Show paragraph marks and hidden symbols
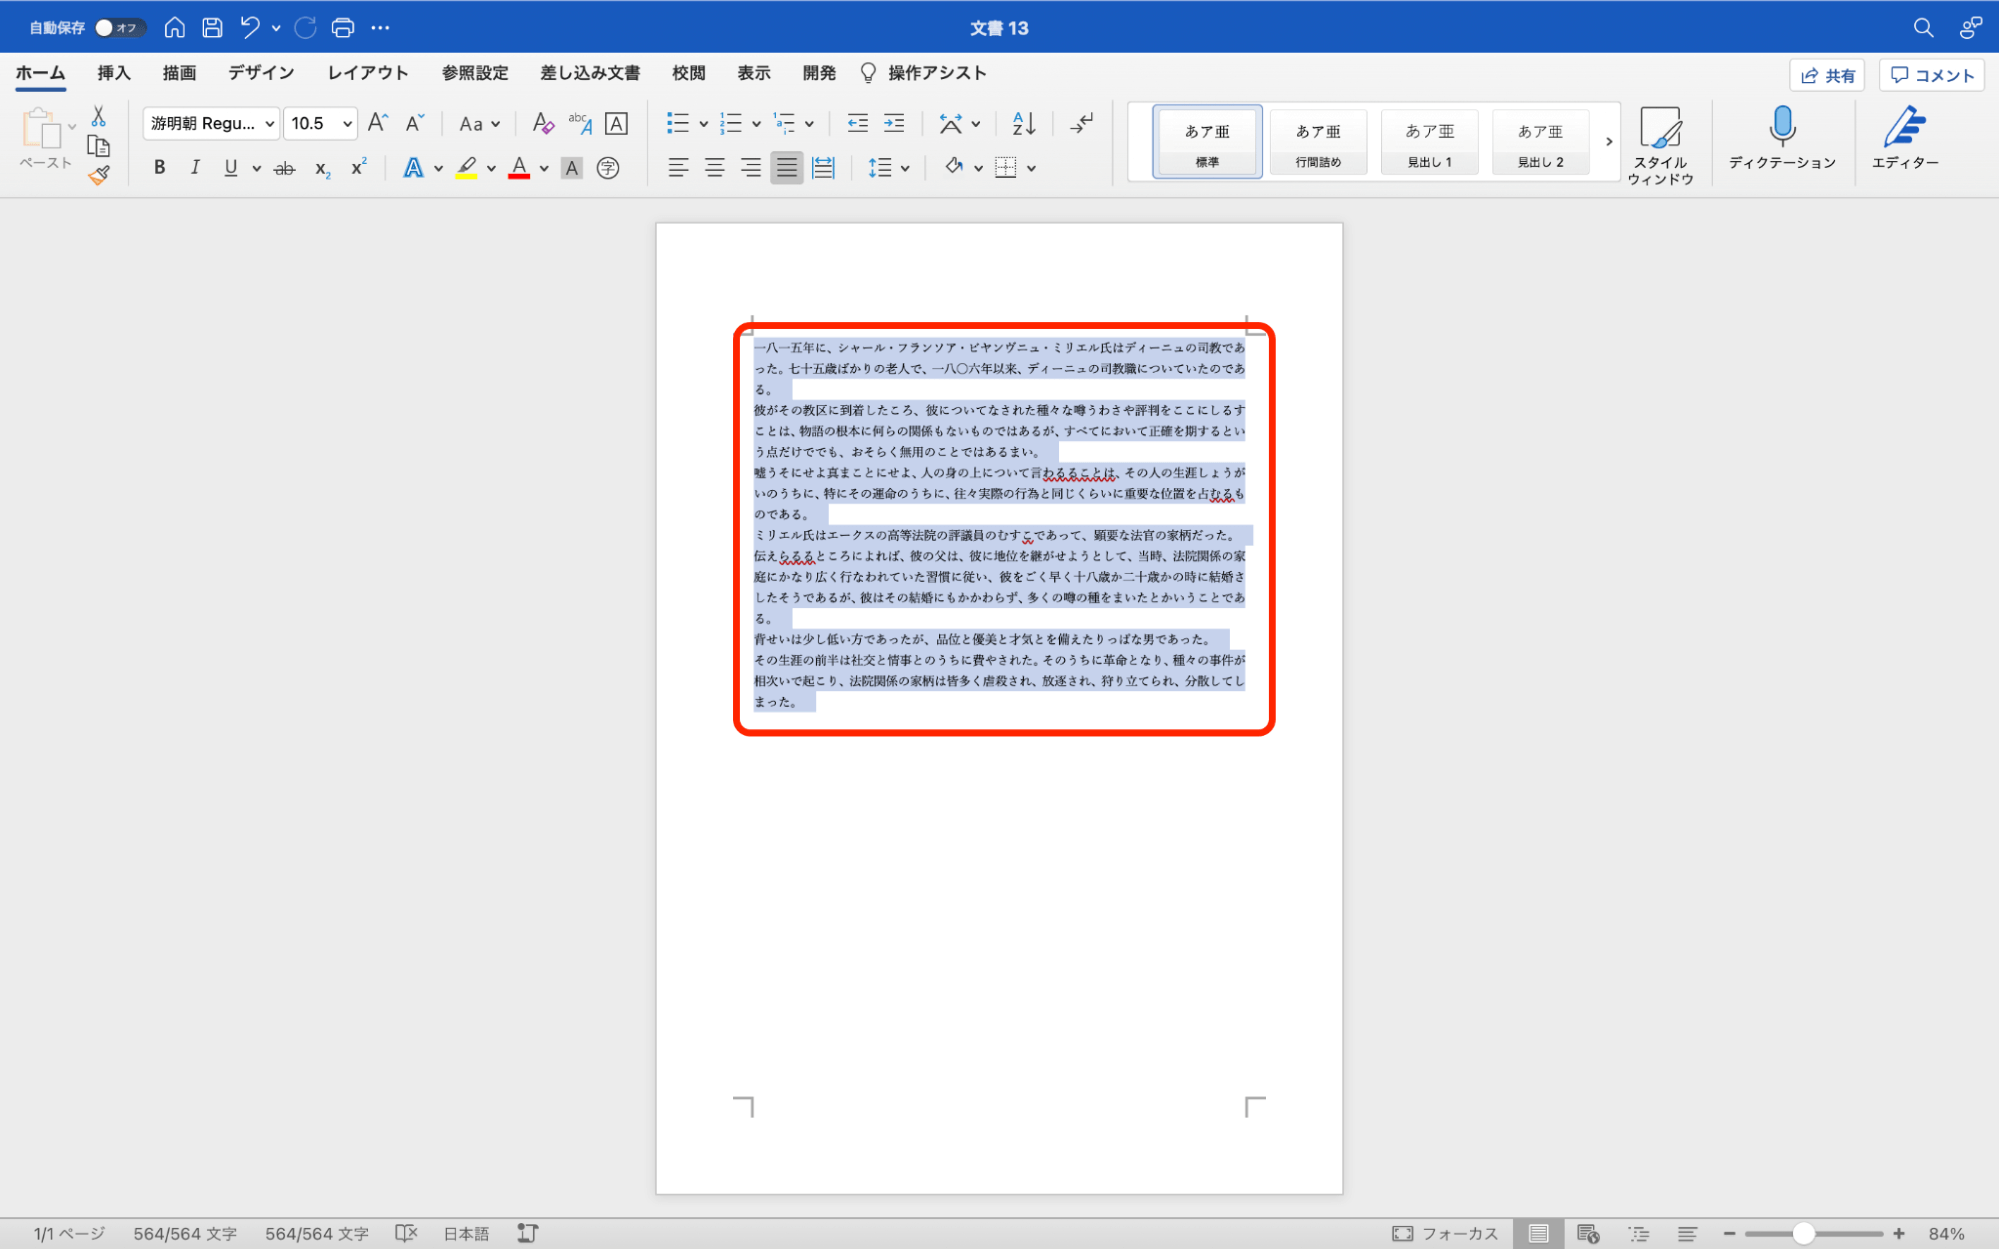Screen dimensions: 1999x1250 [1081, 123]
